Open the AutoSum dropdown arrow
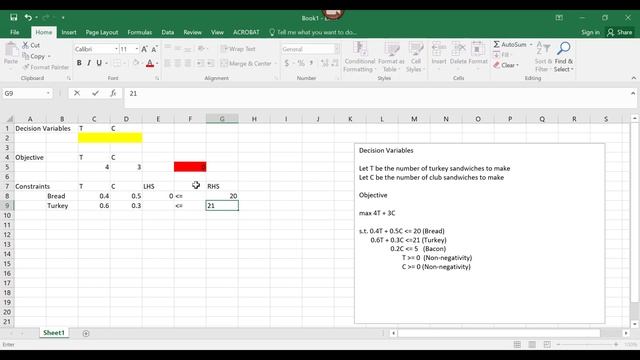This screenshot has height=360, width=640. [531, 44]
